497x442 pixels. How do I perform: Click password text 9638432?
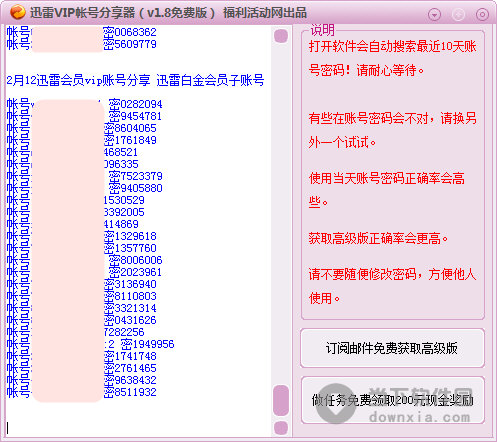click(135, 380)
